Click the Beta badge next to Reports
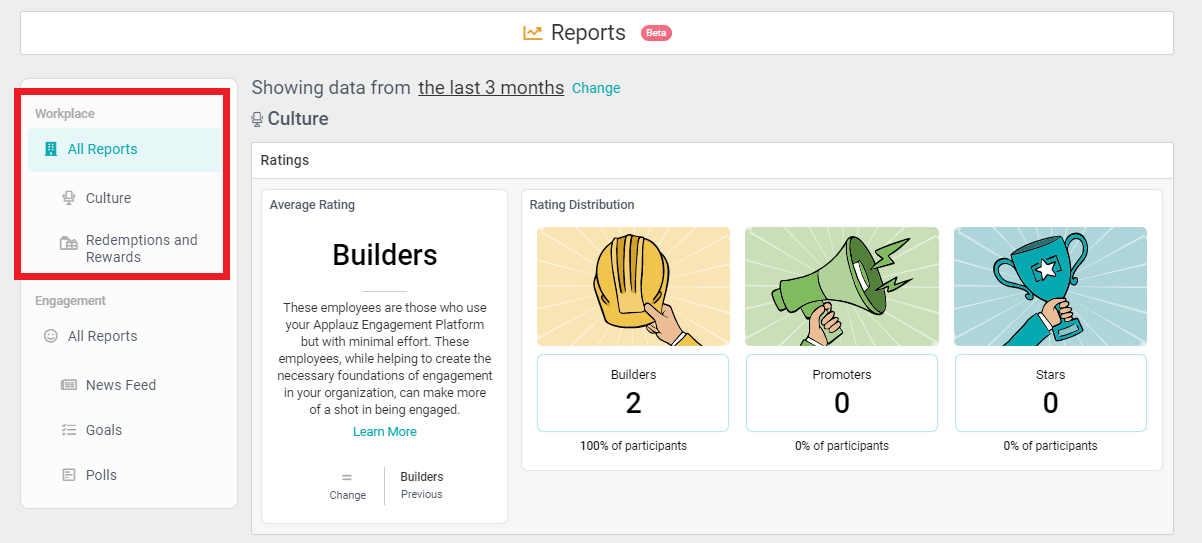The width and height of the screenshot is (1202, 543). (x=656, y=33)
